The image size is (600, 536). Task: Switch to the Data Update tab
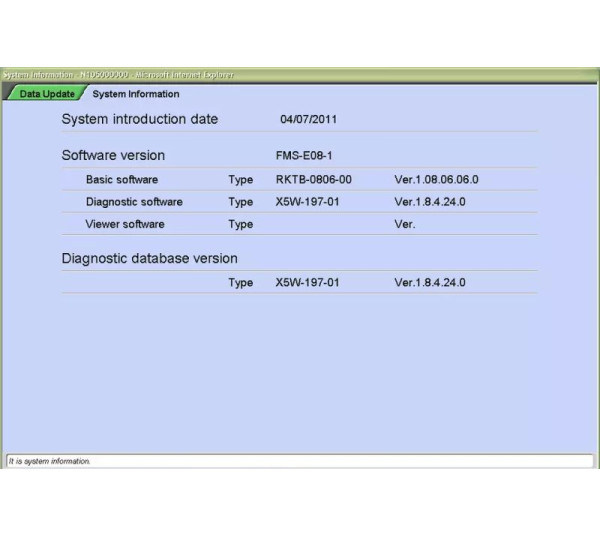point(46,94)
